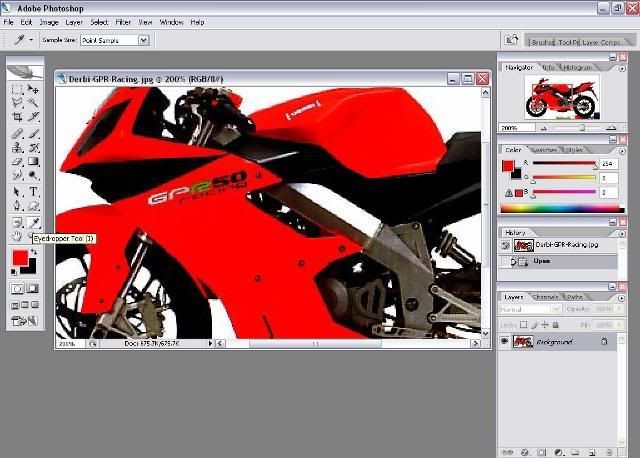
Task: Select the Healing Brush tool
Action: tap(17, 133)
